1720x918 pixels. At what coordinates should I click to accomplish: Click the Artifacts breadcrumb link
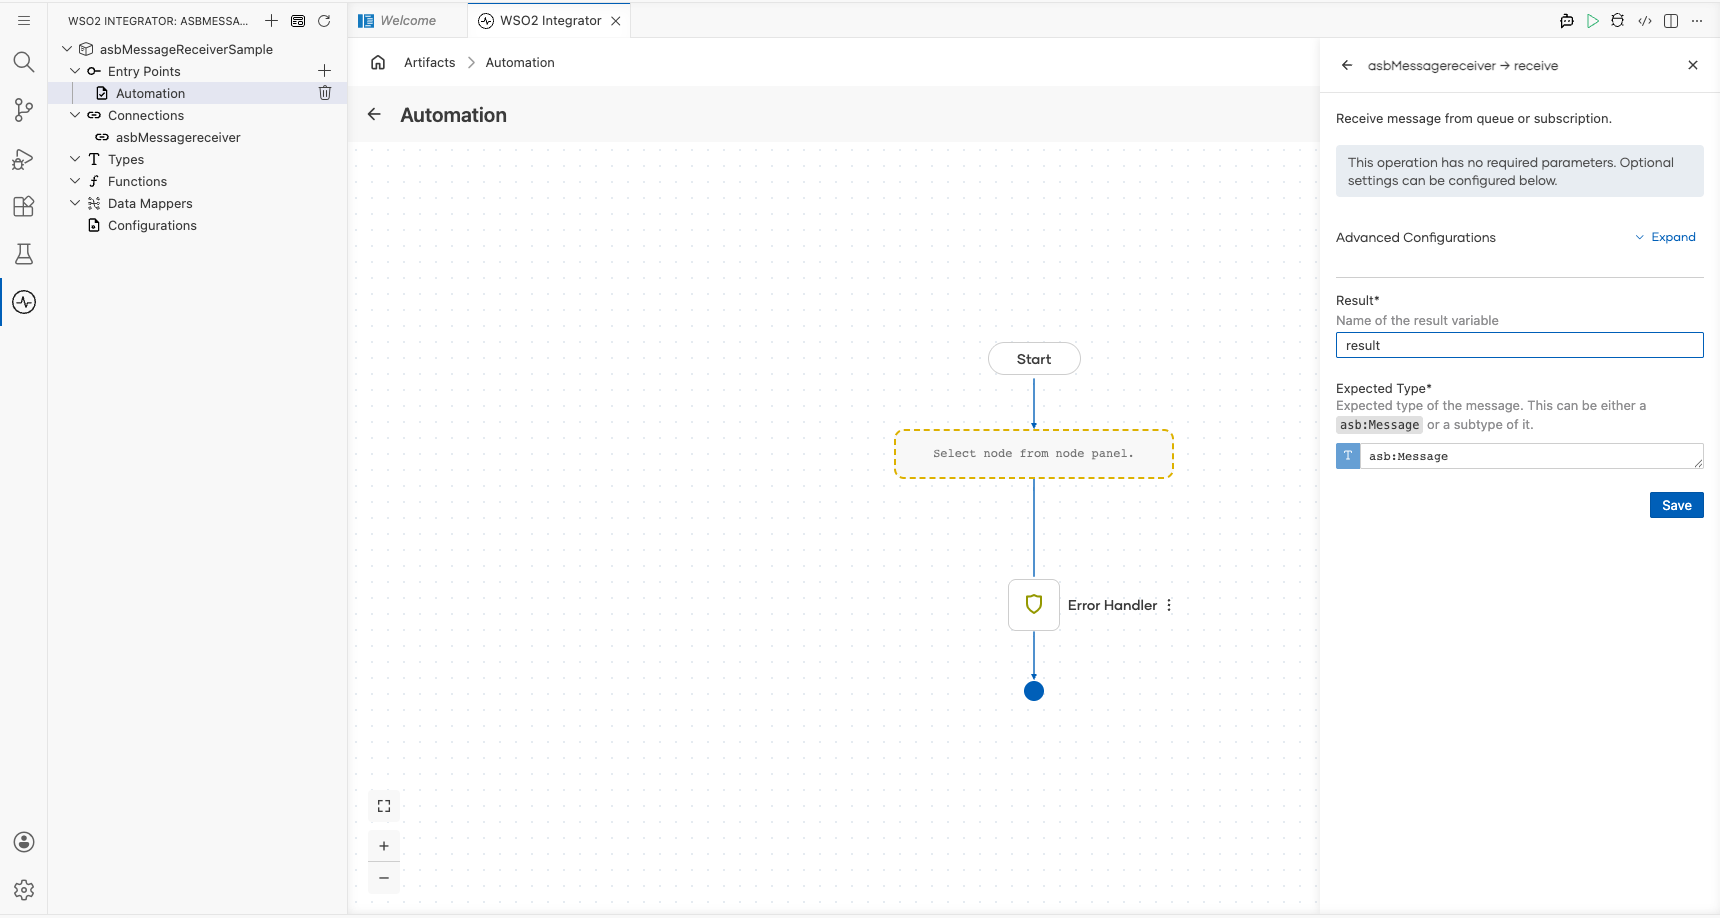(430, 62)
